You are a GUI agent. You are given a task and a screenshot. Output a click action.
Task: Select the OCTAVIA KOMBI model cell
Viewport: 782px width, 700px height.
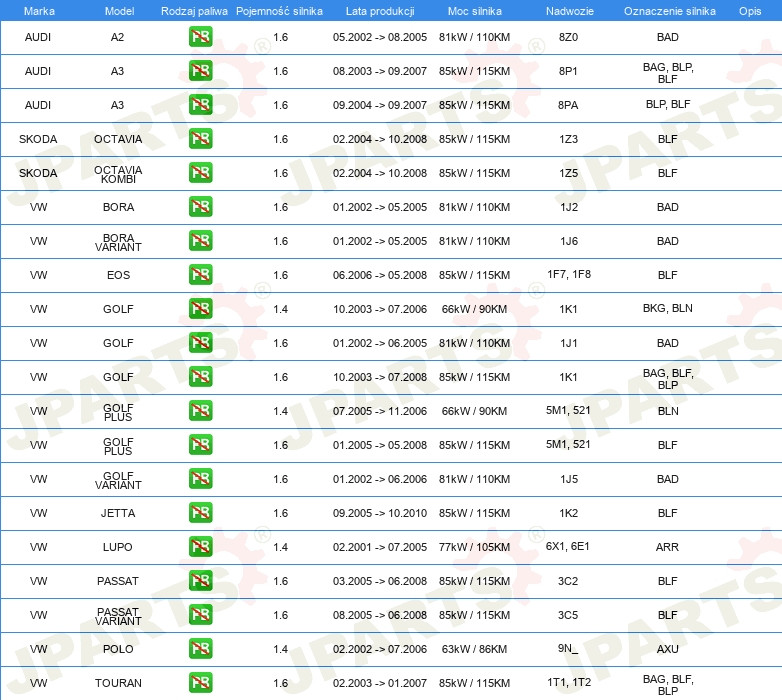(118, 175)
